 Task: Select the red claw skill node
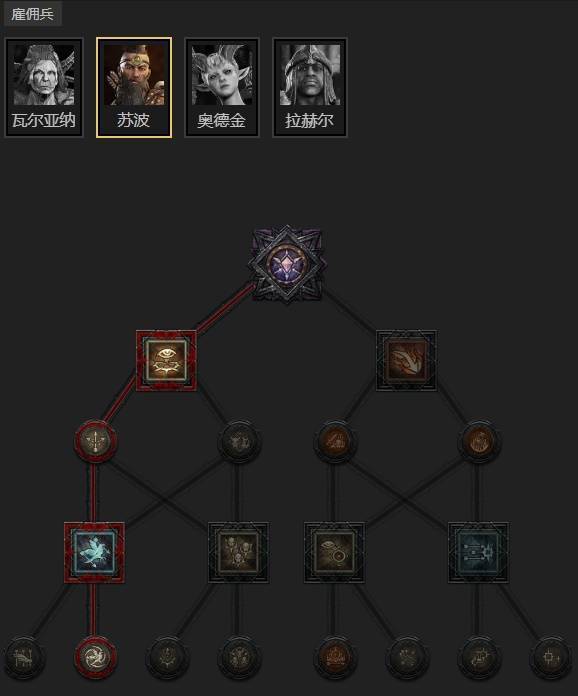tap(406, 360)
